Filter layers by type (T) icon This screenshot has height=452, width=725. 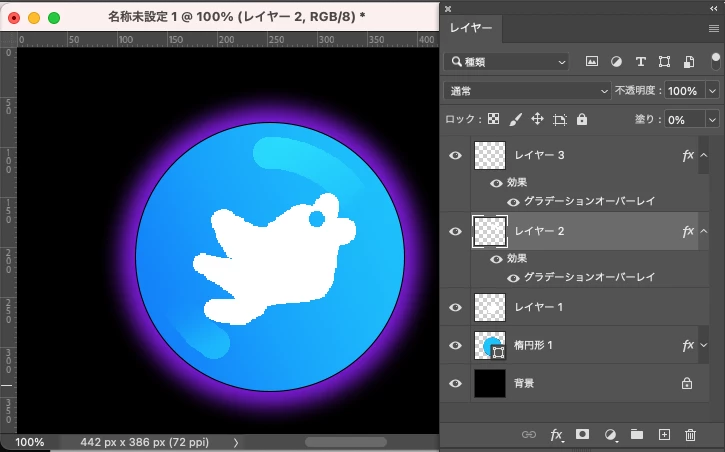[x=640, y=61]
